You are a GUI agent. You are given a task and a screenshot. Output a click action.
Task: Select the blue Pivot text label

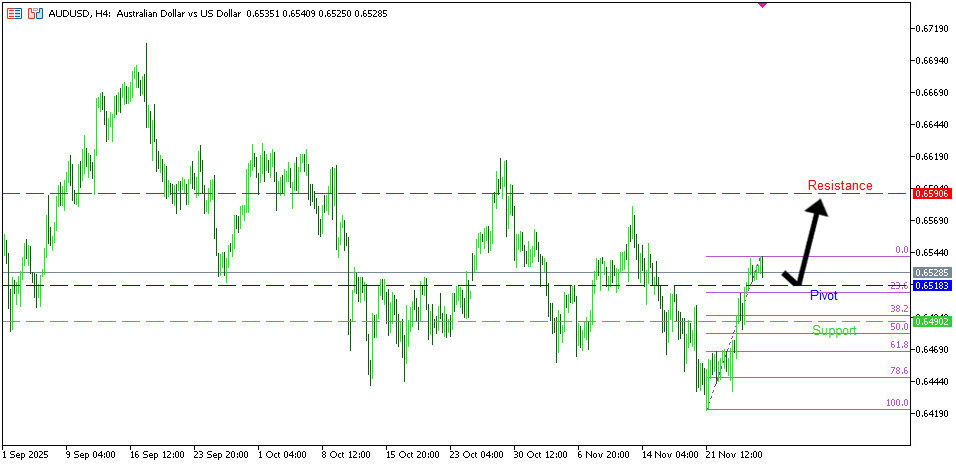(x=823, y=296)
